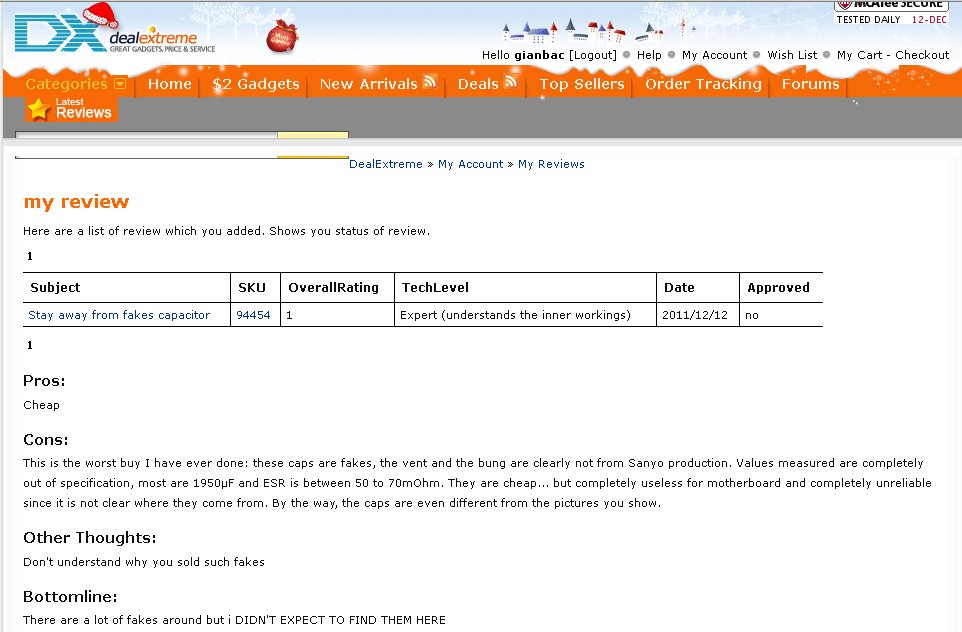Click the 'Other Thoughts:' heading
Screen dimensions: 962x632
click(x=90, y=538)
